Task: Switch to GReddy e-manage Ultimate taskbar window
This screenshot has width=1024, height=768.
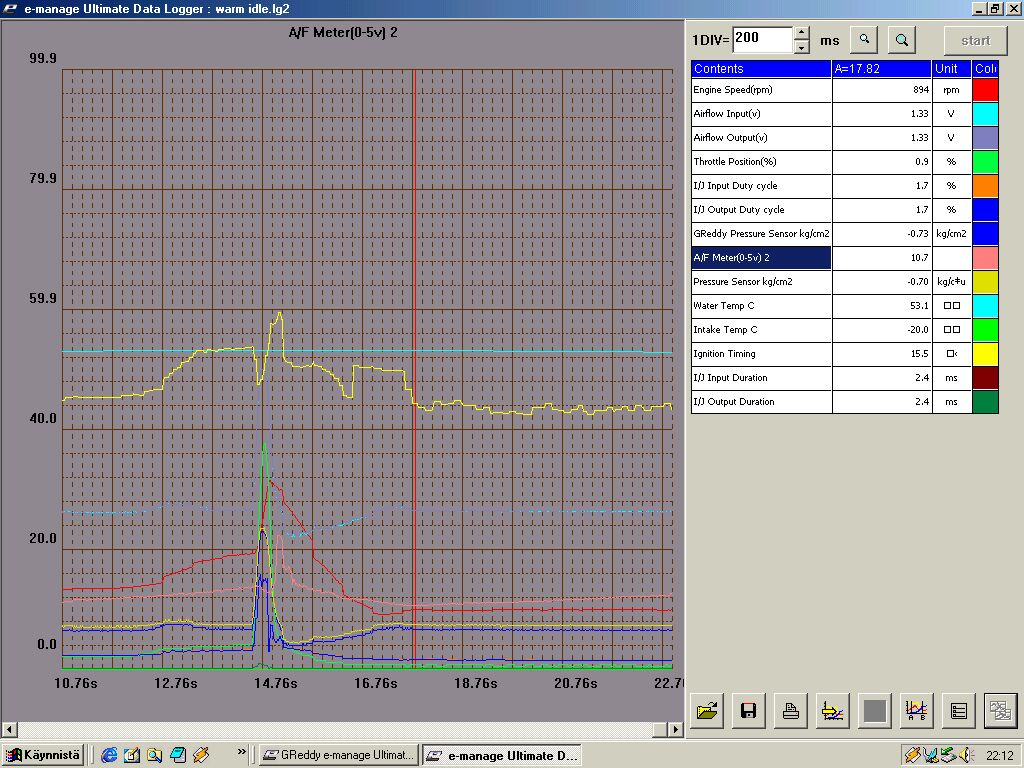Action: [x=339, y=755]
